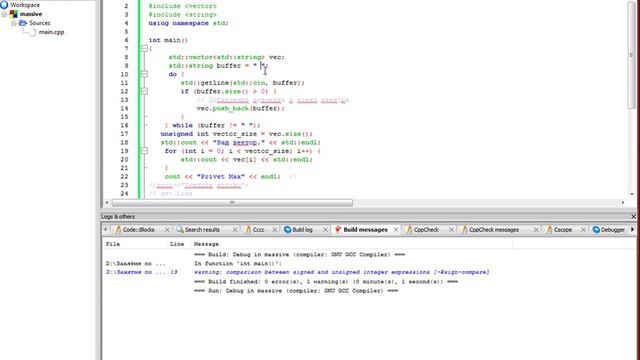This screenshot has height=360, width=640.
Task: Place cursor on "int main()" line
Action: [x=168, y=40]
